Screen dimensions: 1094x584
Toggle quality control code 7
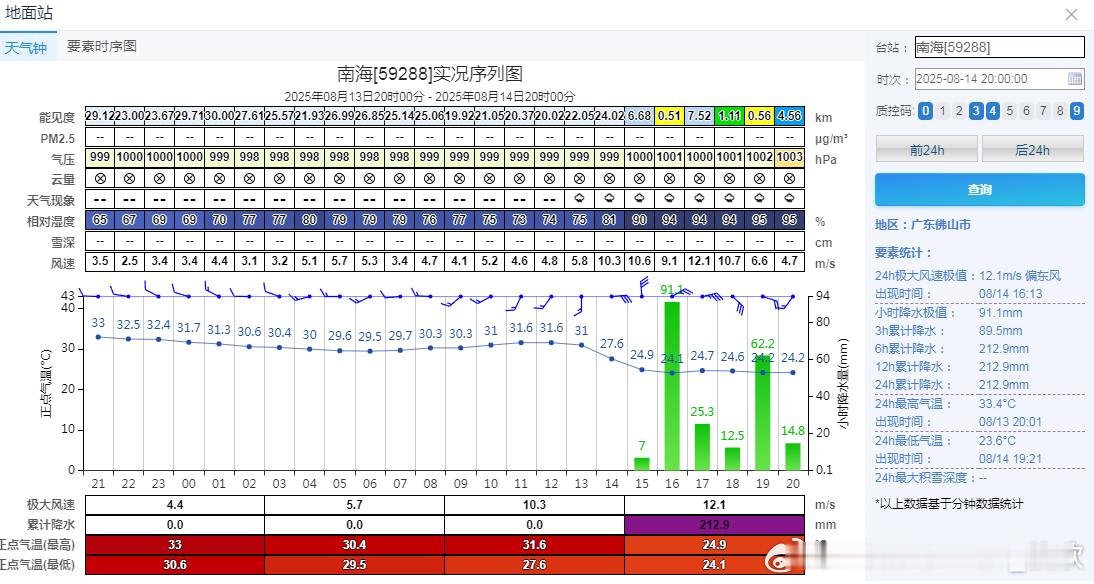pos(1043,110)
